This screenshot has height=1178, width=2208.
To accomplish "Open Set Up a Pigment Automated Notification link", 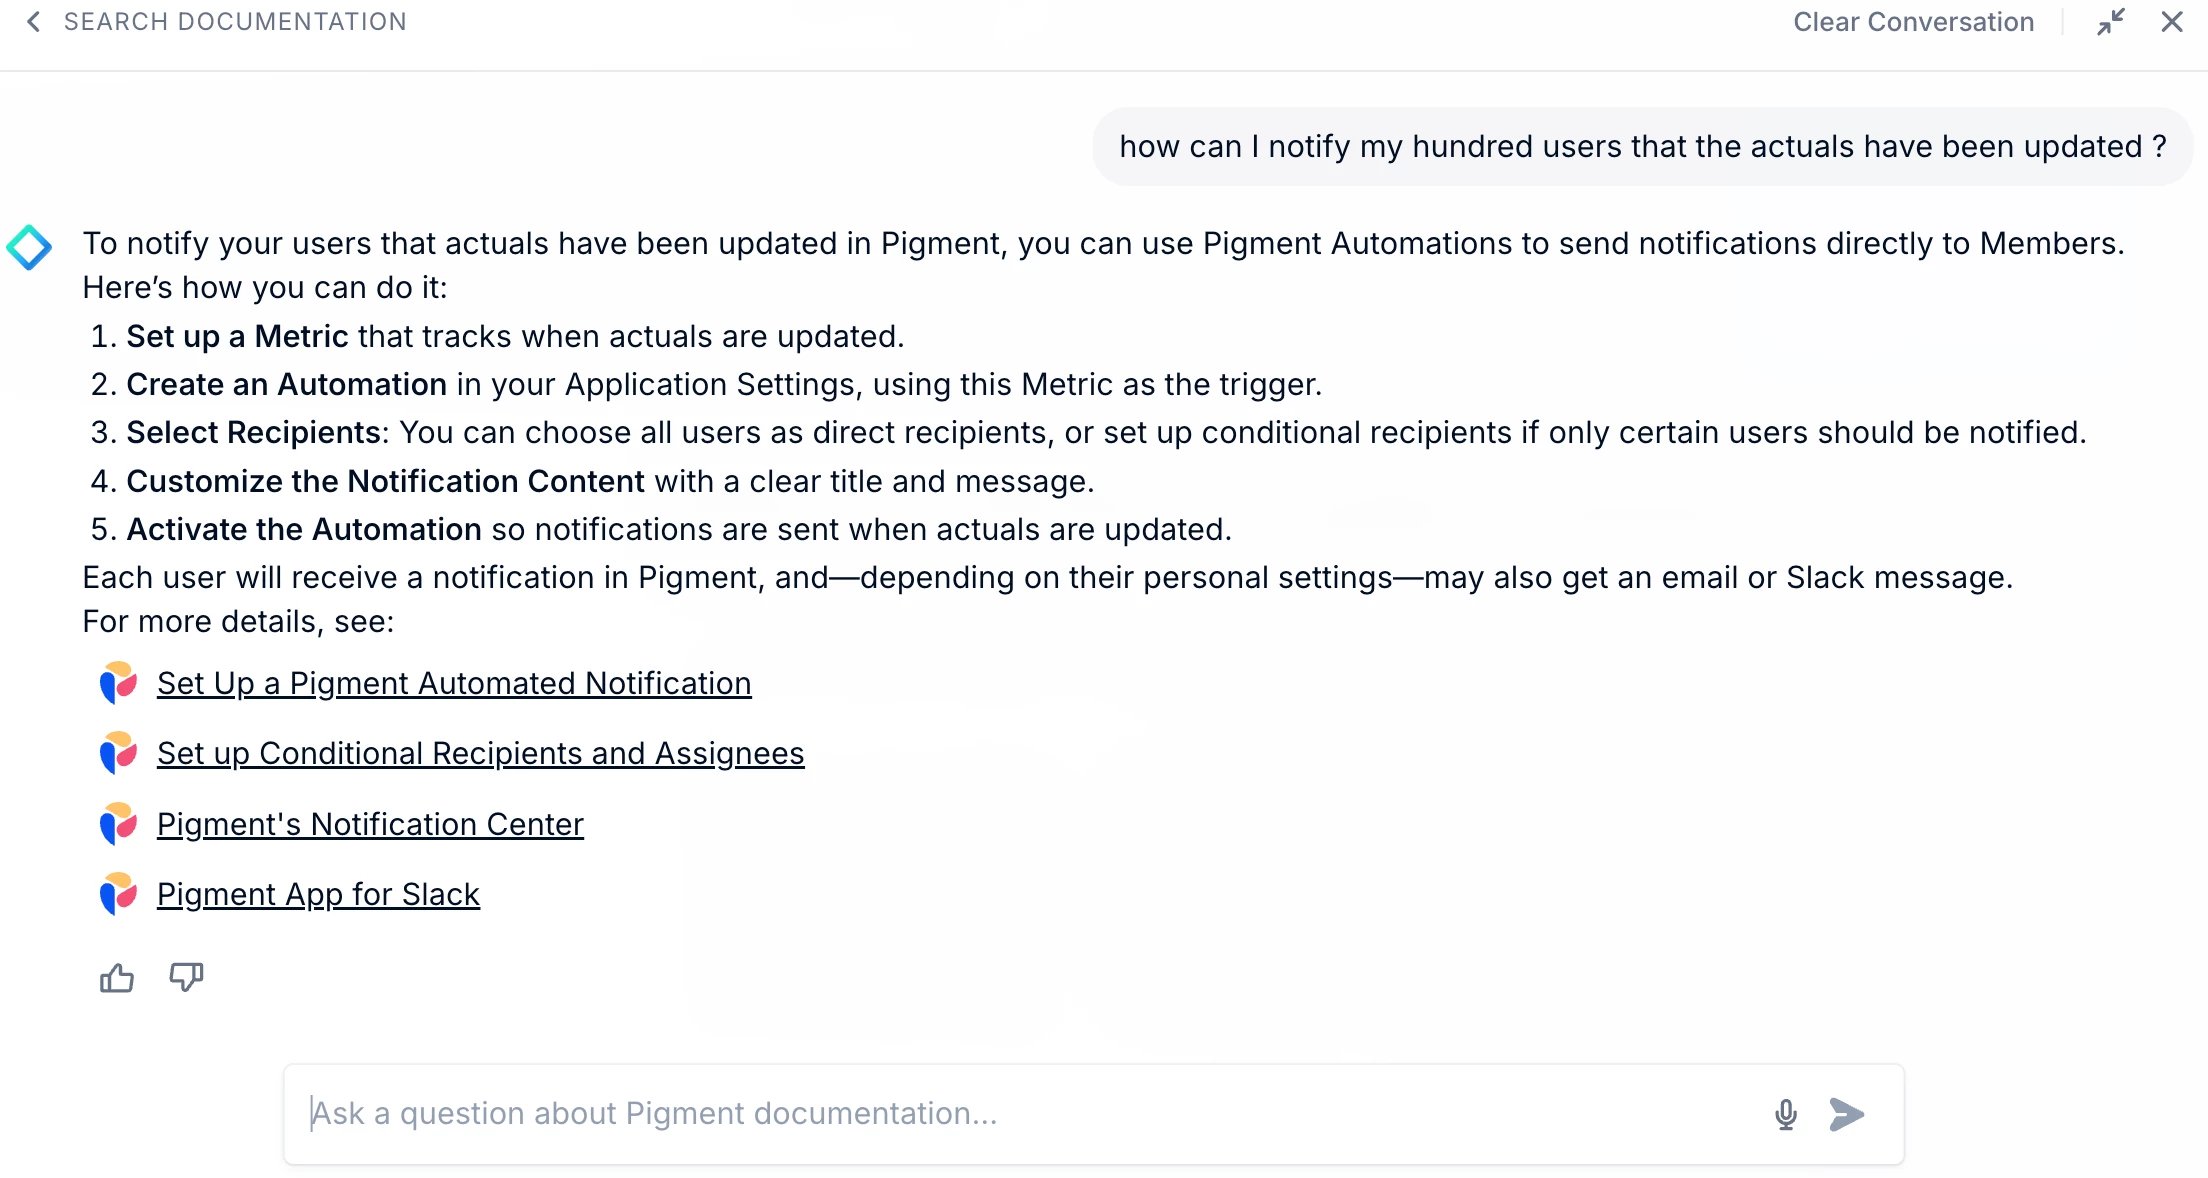I will (454, 683).
